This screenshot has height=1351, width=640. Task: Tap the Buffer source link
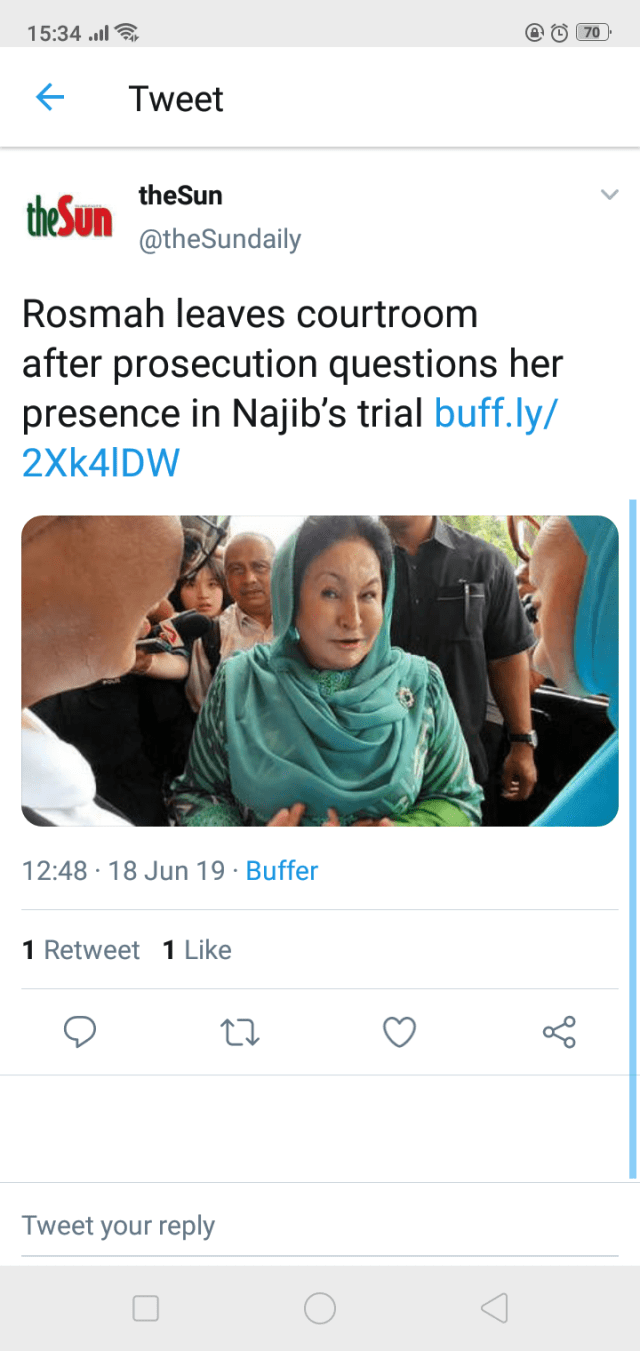click(282, 870)
